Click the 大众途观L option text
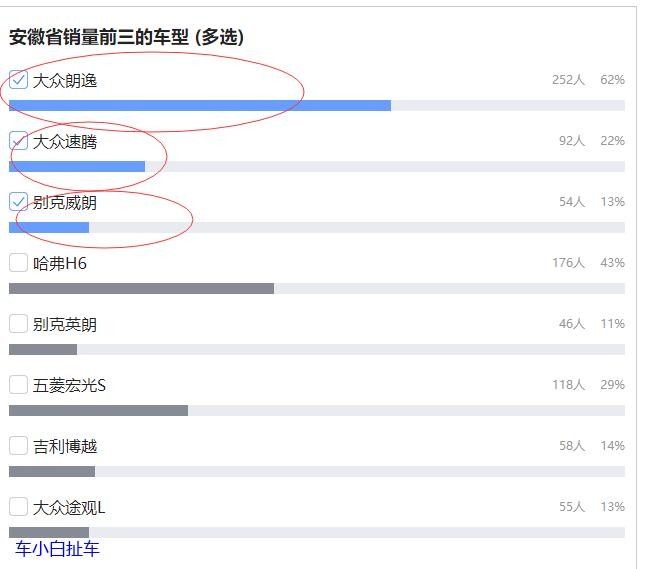 point(69,508)
